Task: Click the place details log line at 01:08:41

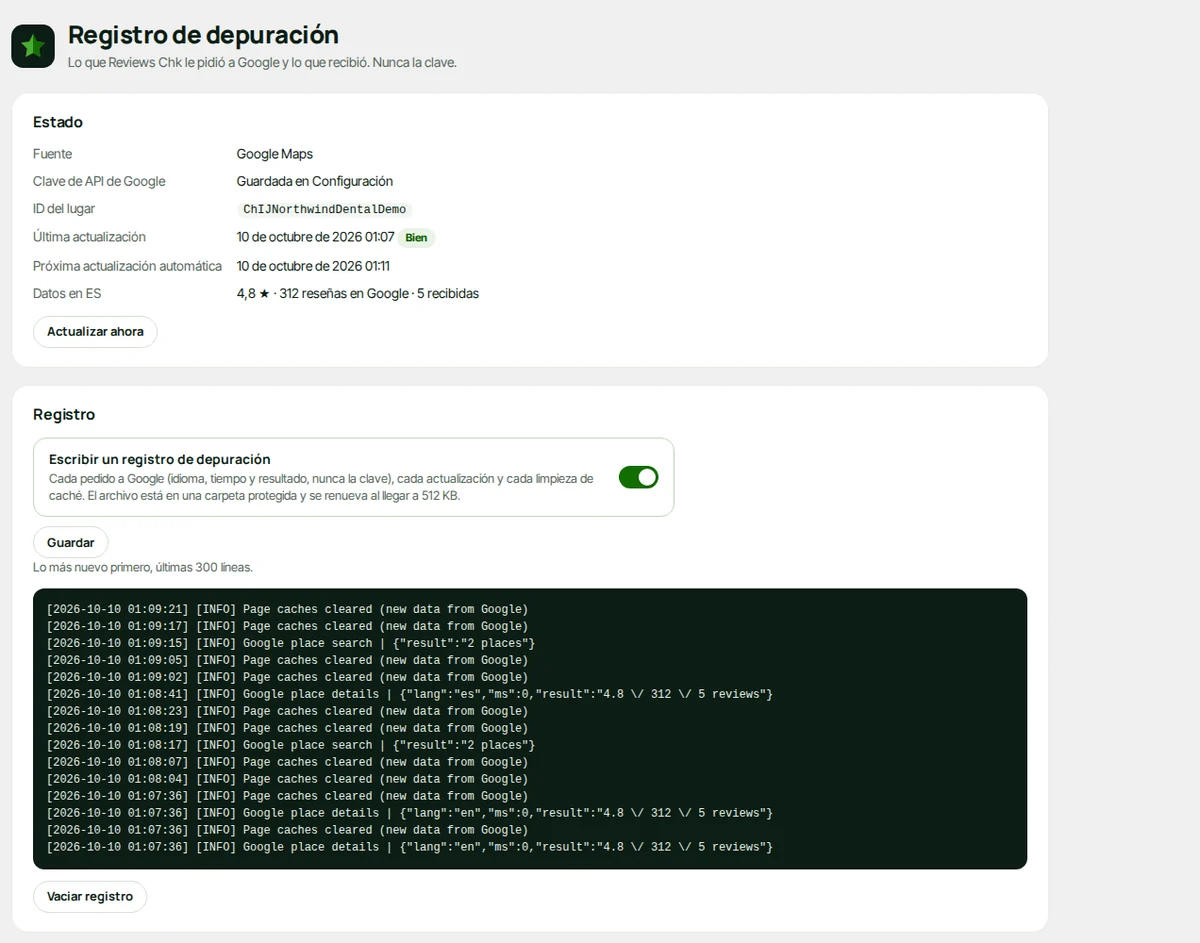Action: (410, 694)
